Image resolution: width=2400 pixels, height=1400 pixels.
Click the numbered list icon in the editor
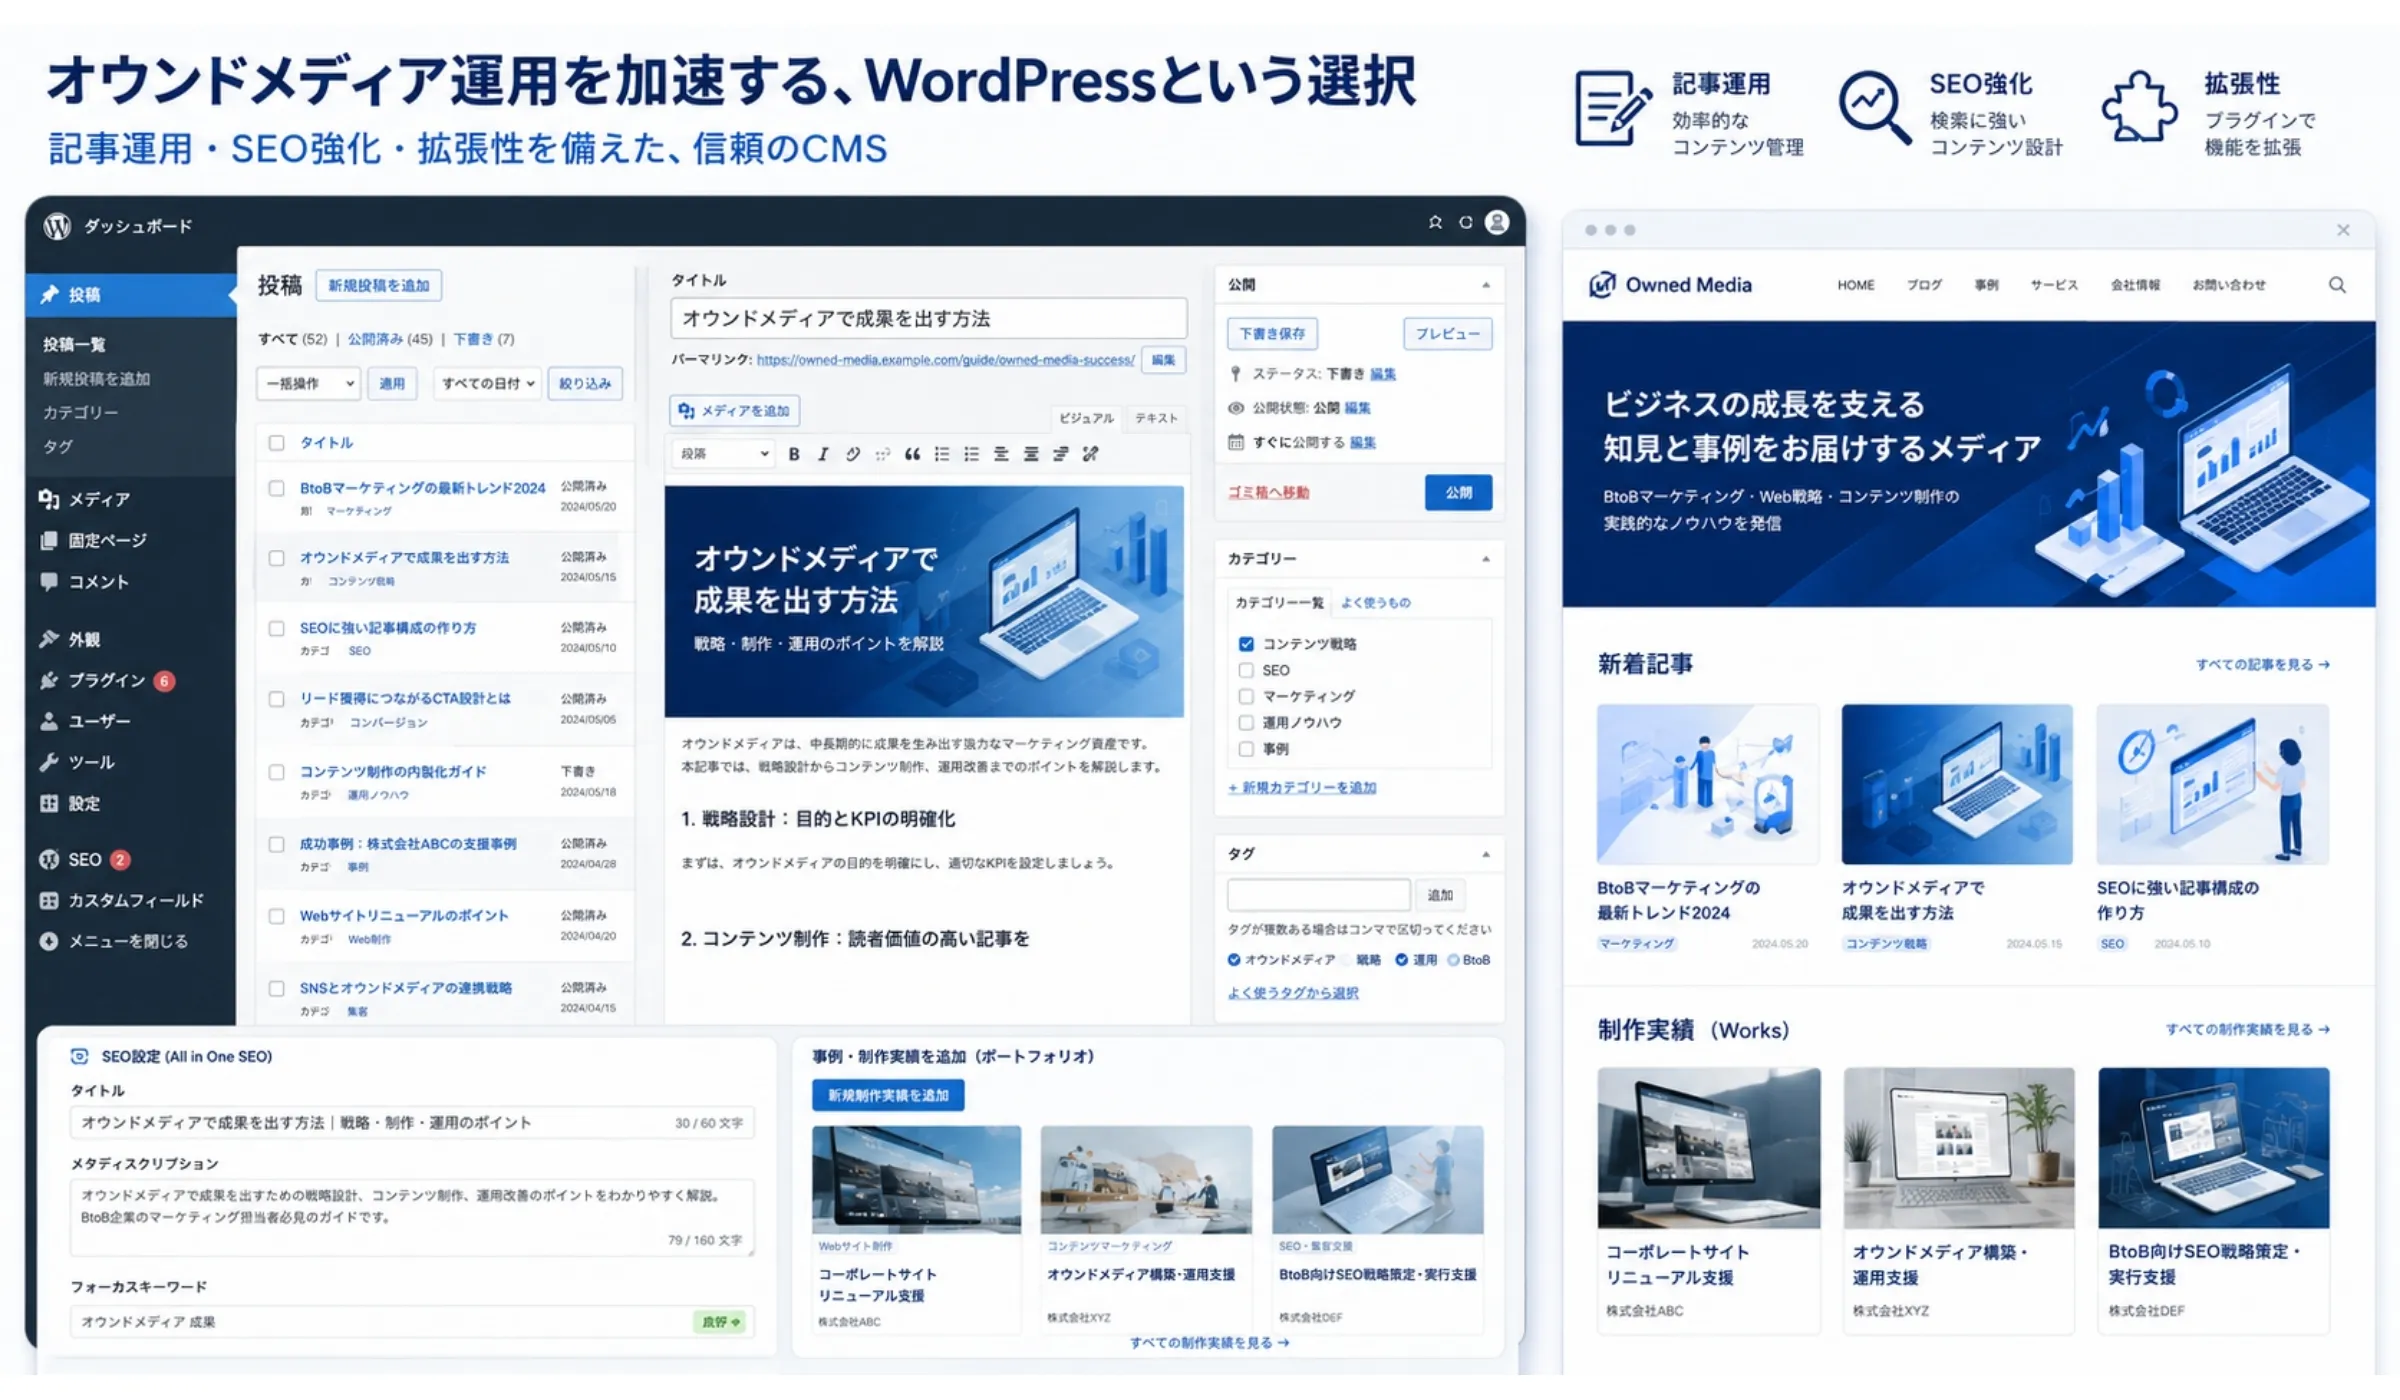click(971, 454)
